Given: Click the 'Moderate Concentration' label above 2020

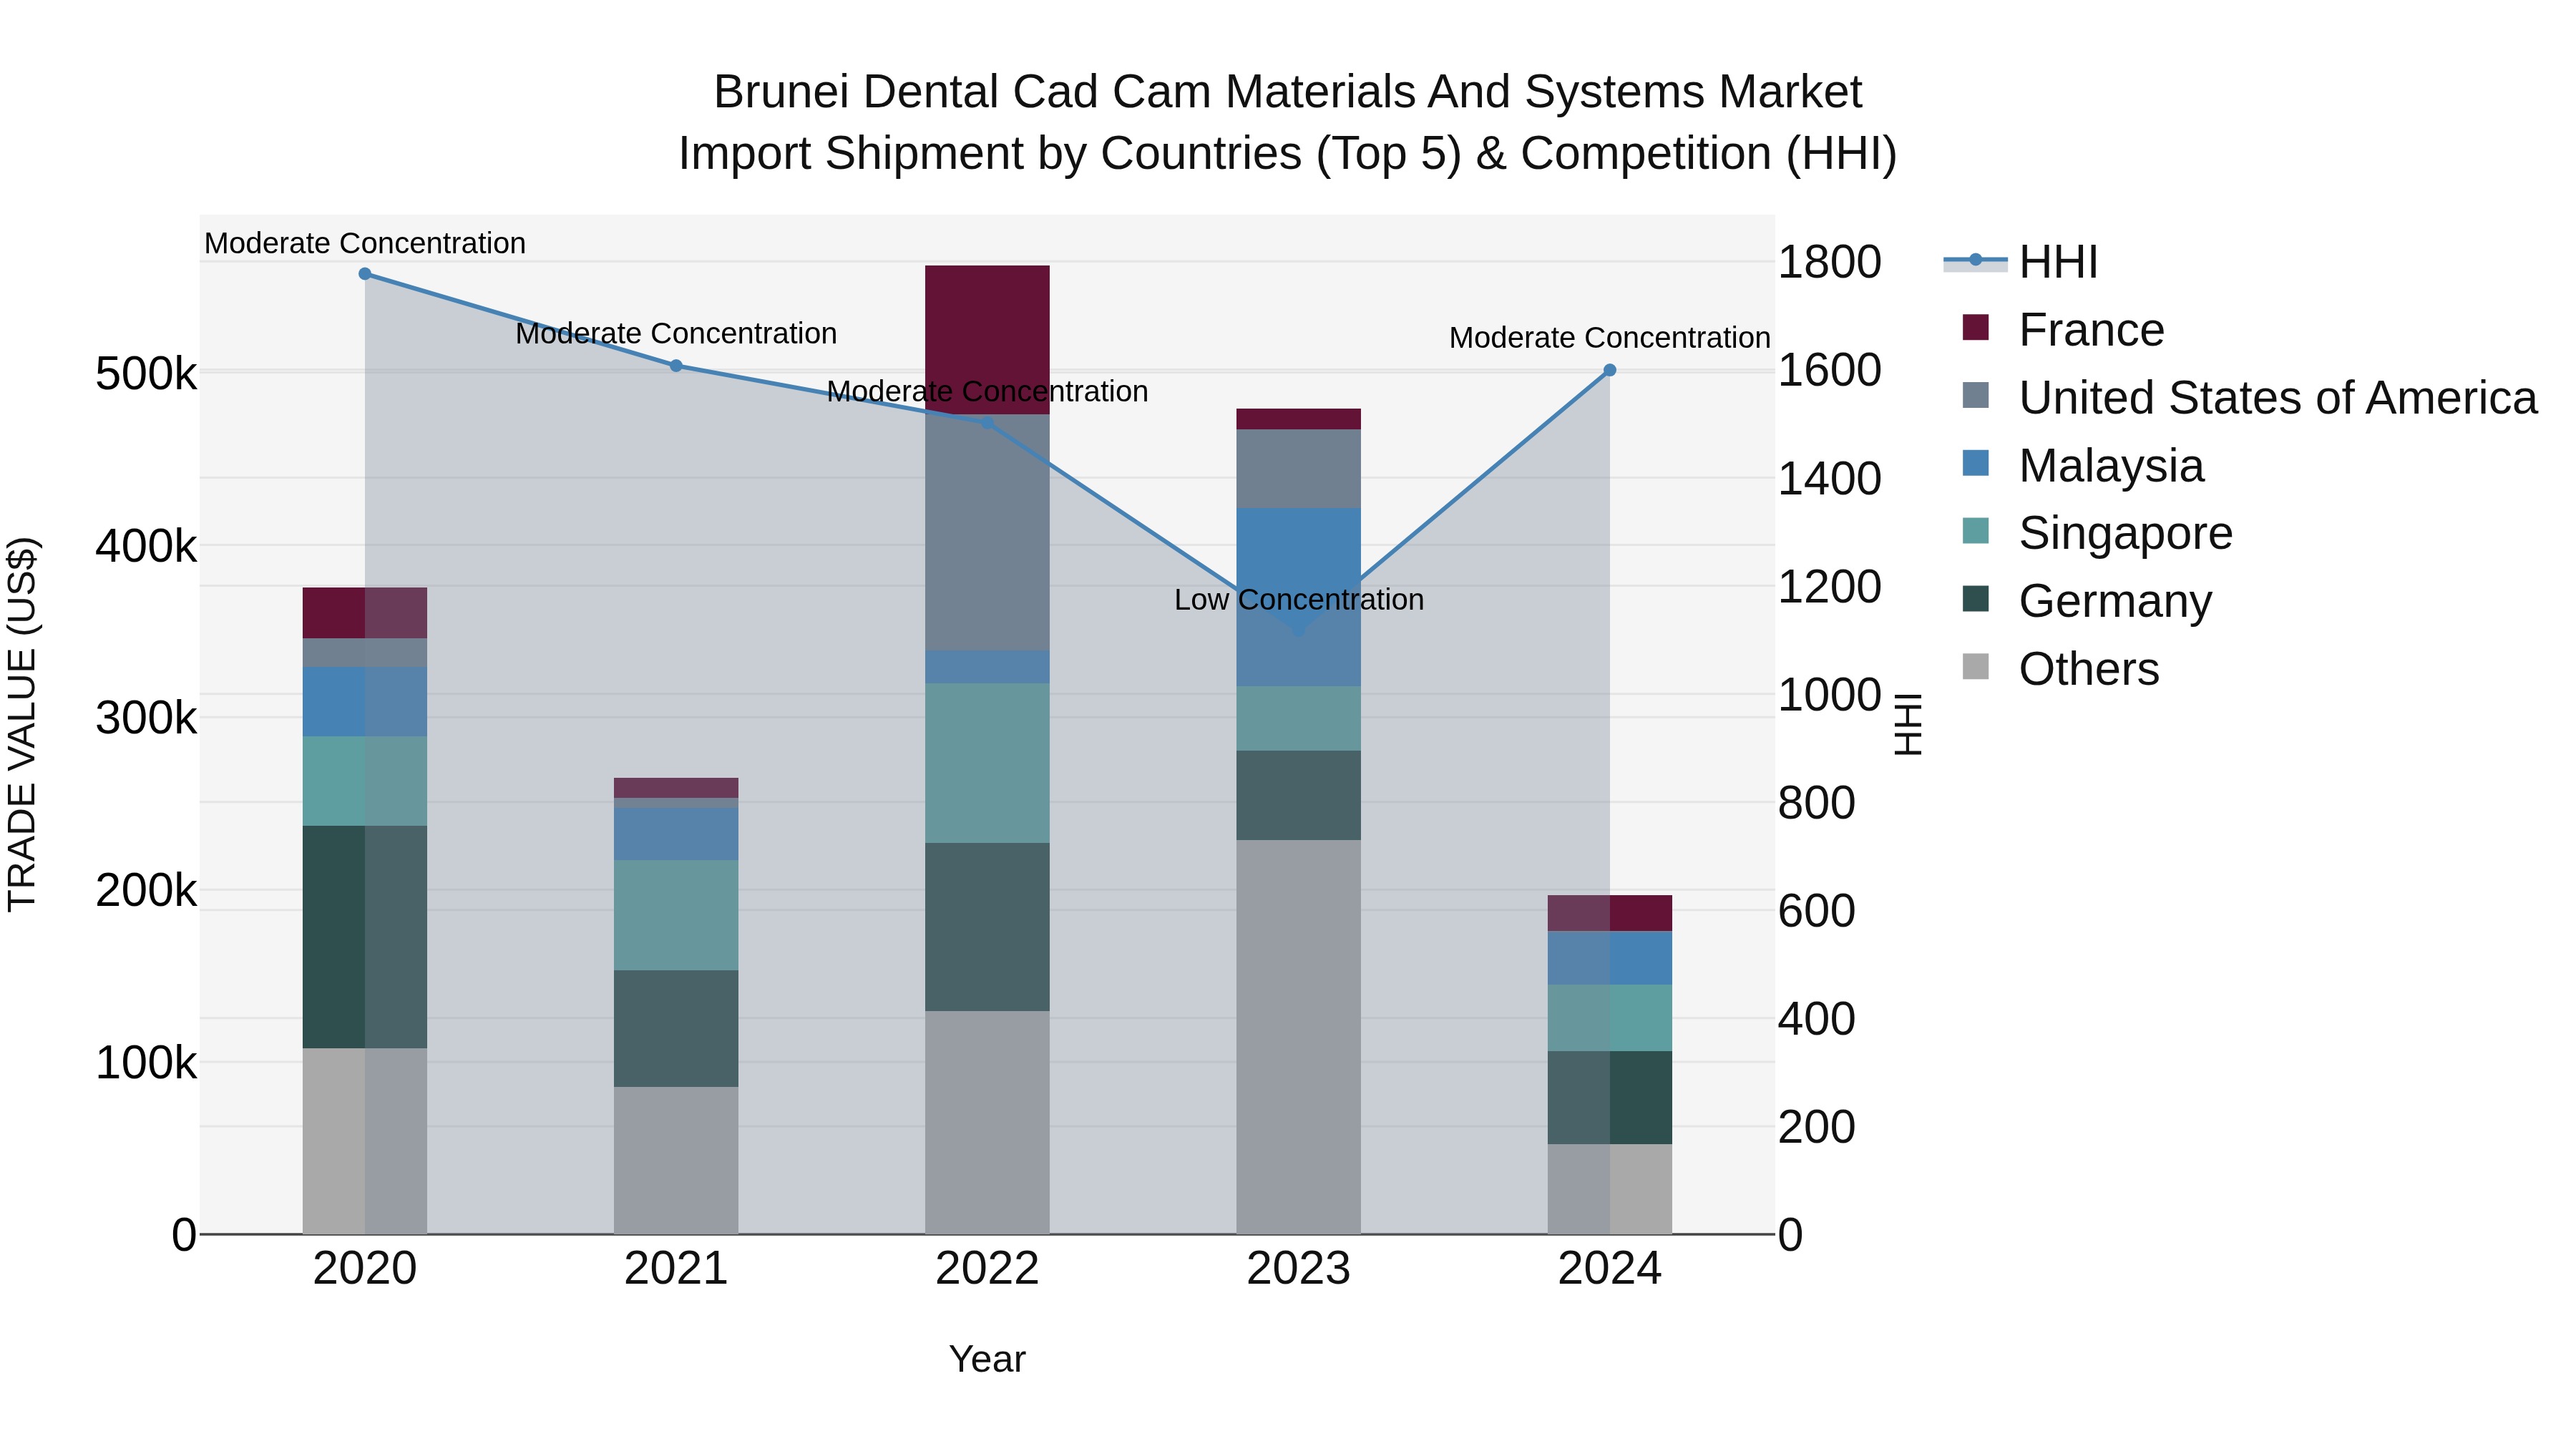Looking at the screenshot, I should tap(365, 243).
